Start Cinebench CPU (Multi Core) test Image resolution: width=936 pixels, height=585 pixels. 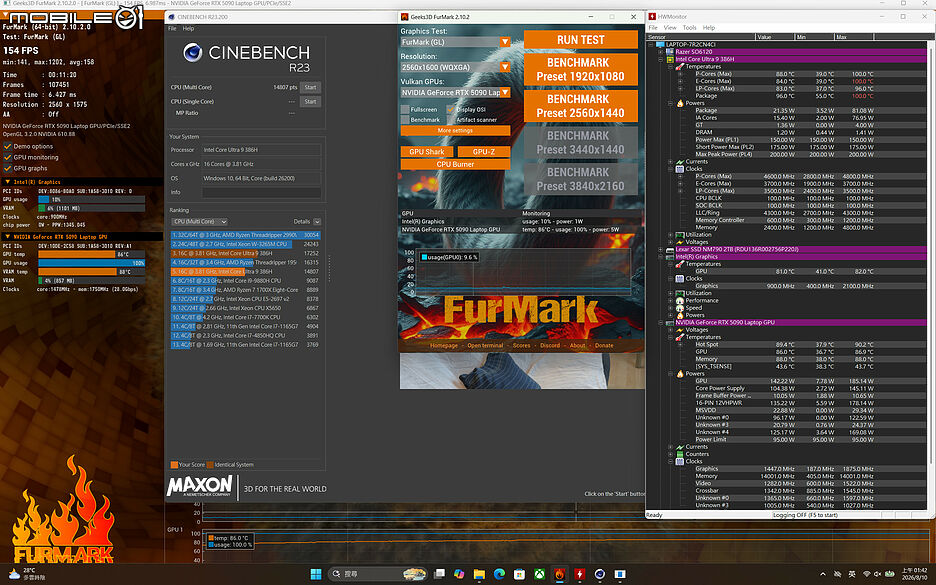click(x=310, y=87)
